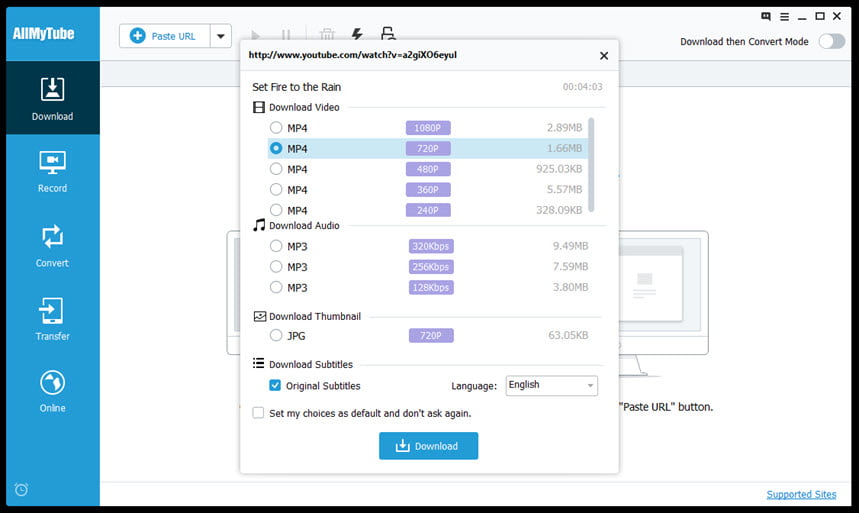
Task: Click the private mode lock icon in toolbar
Action: pyautogui.click(x=388, y=34)
